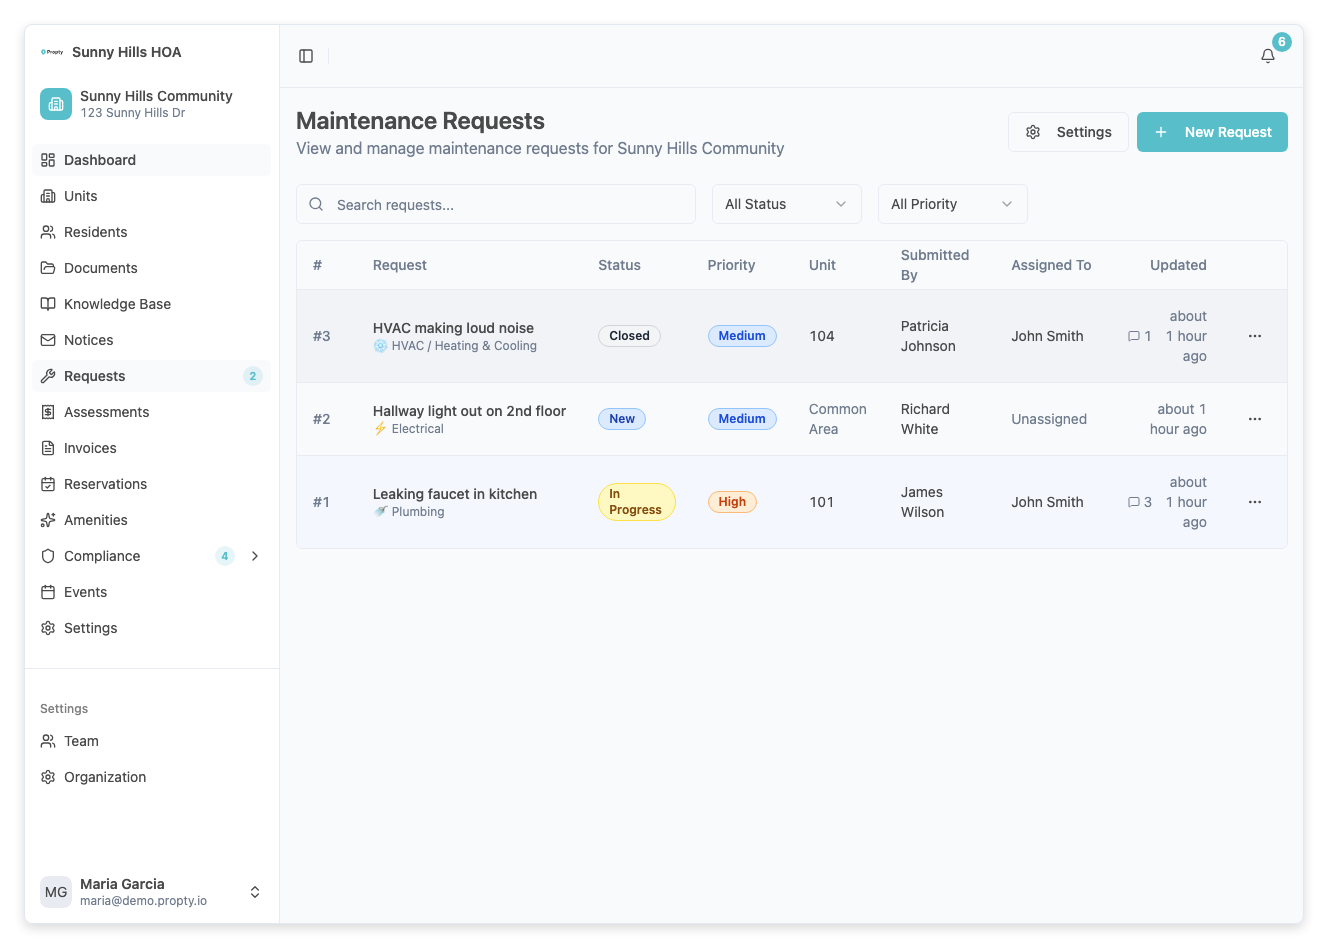This screenshot has width=1328, height=948.
Task: Toggle the sidebar collapse icon
Action: 305,55
